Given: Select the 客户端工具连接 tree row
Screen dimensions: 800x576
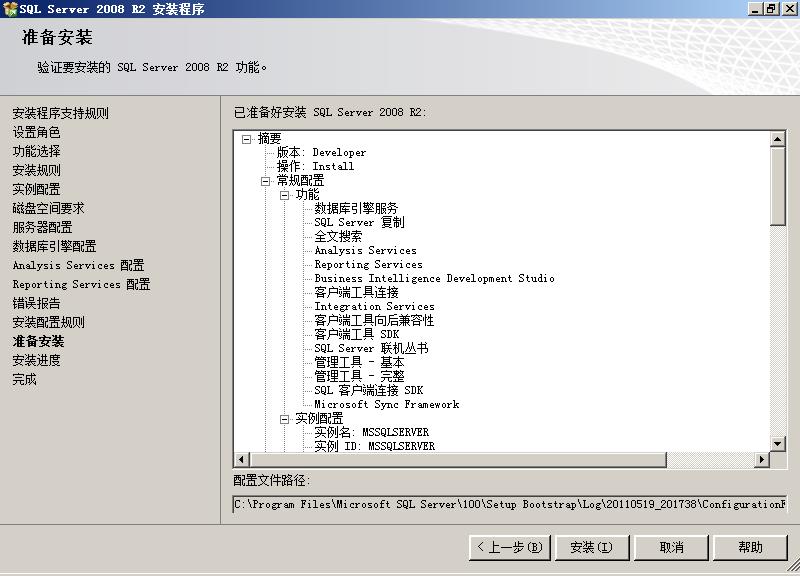Looking at the screenshot, I should click(x=356, y=292).
